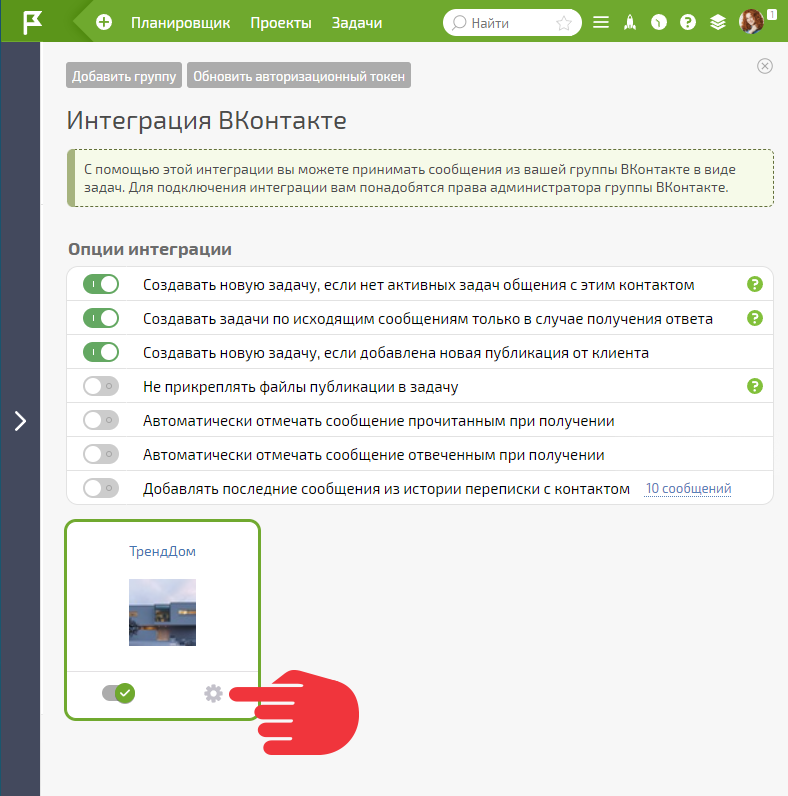The height and width of the screenshot is (796, 788).
Task: Click the Добавить группу button
Action: tap(124, 76)
